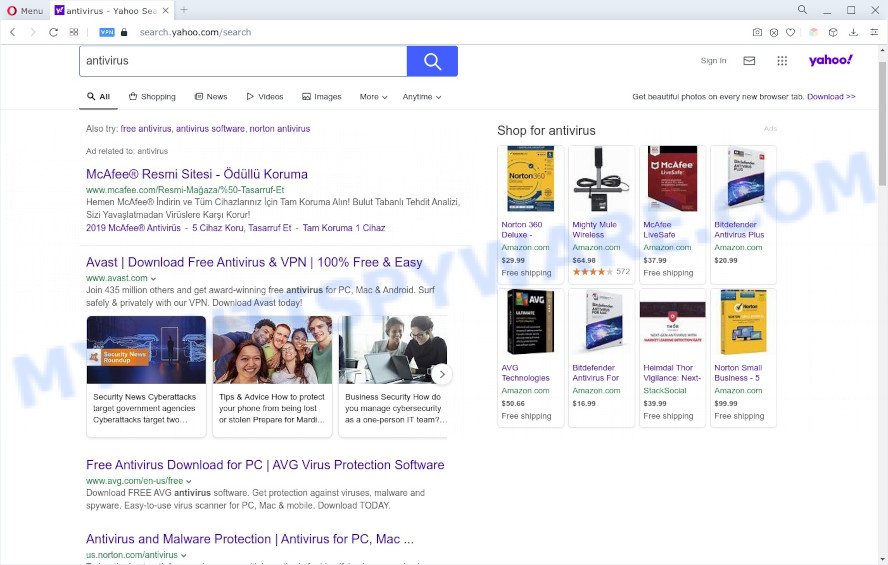Click the search icon in title bar
This screenshot has width=888, height=565.
point(802,10)
